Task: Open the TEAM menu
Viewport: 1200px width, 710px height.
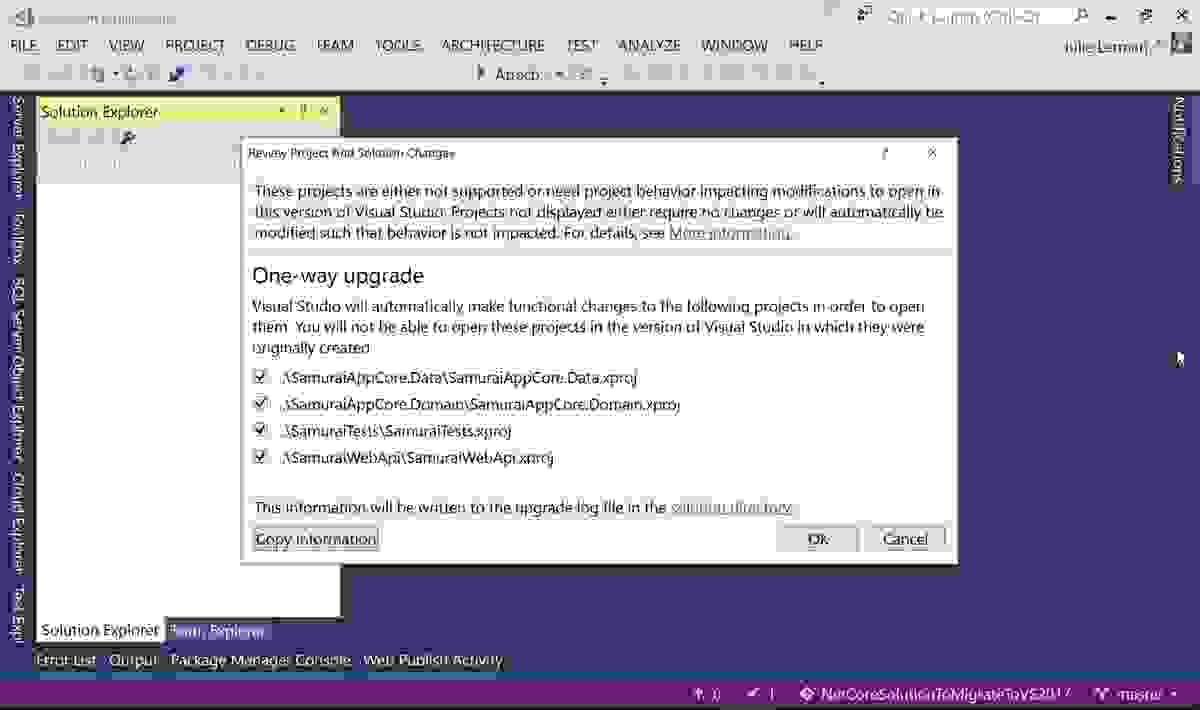Action: 335,45
